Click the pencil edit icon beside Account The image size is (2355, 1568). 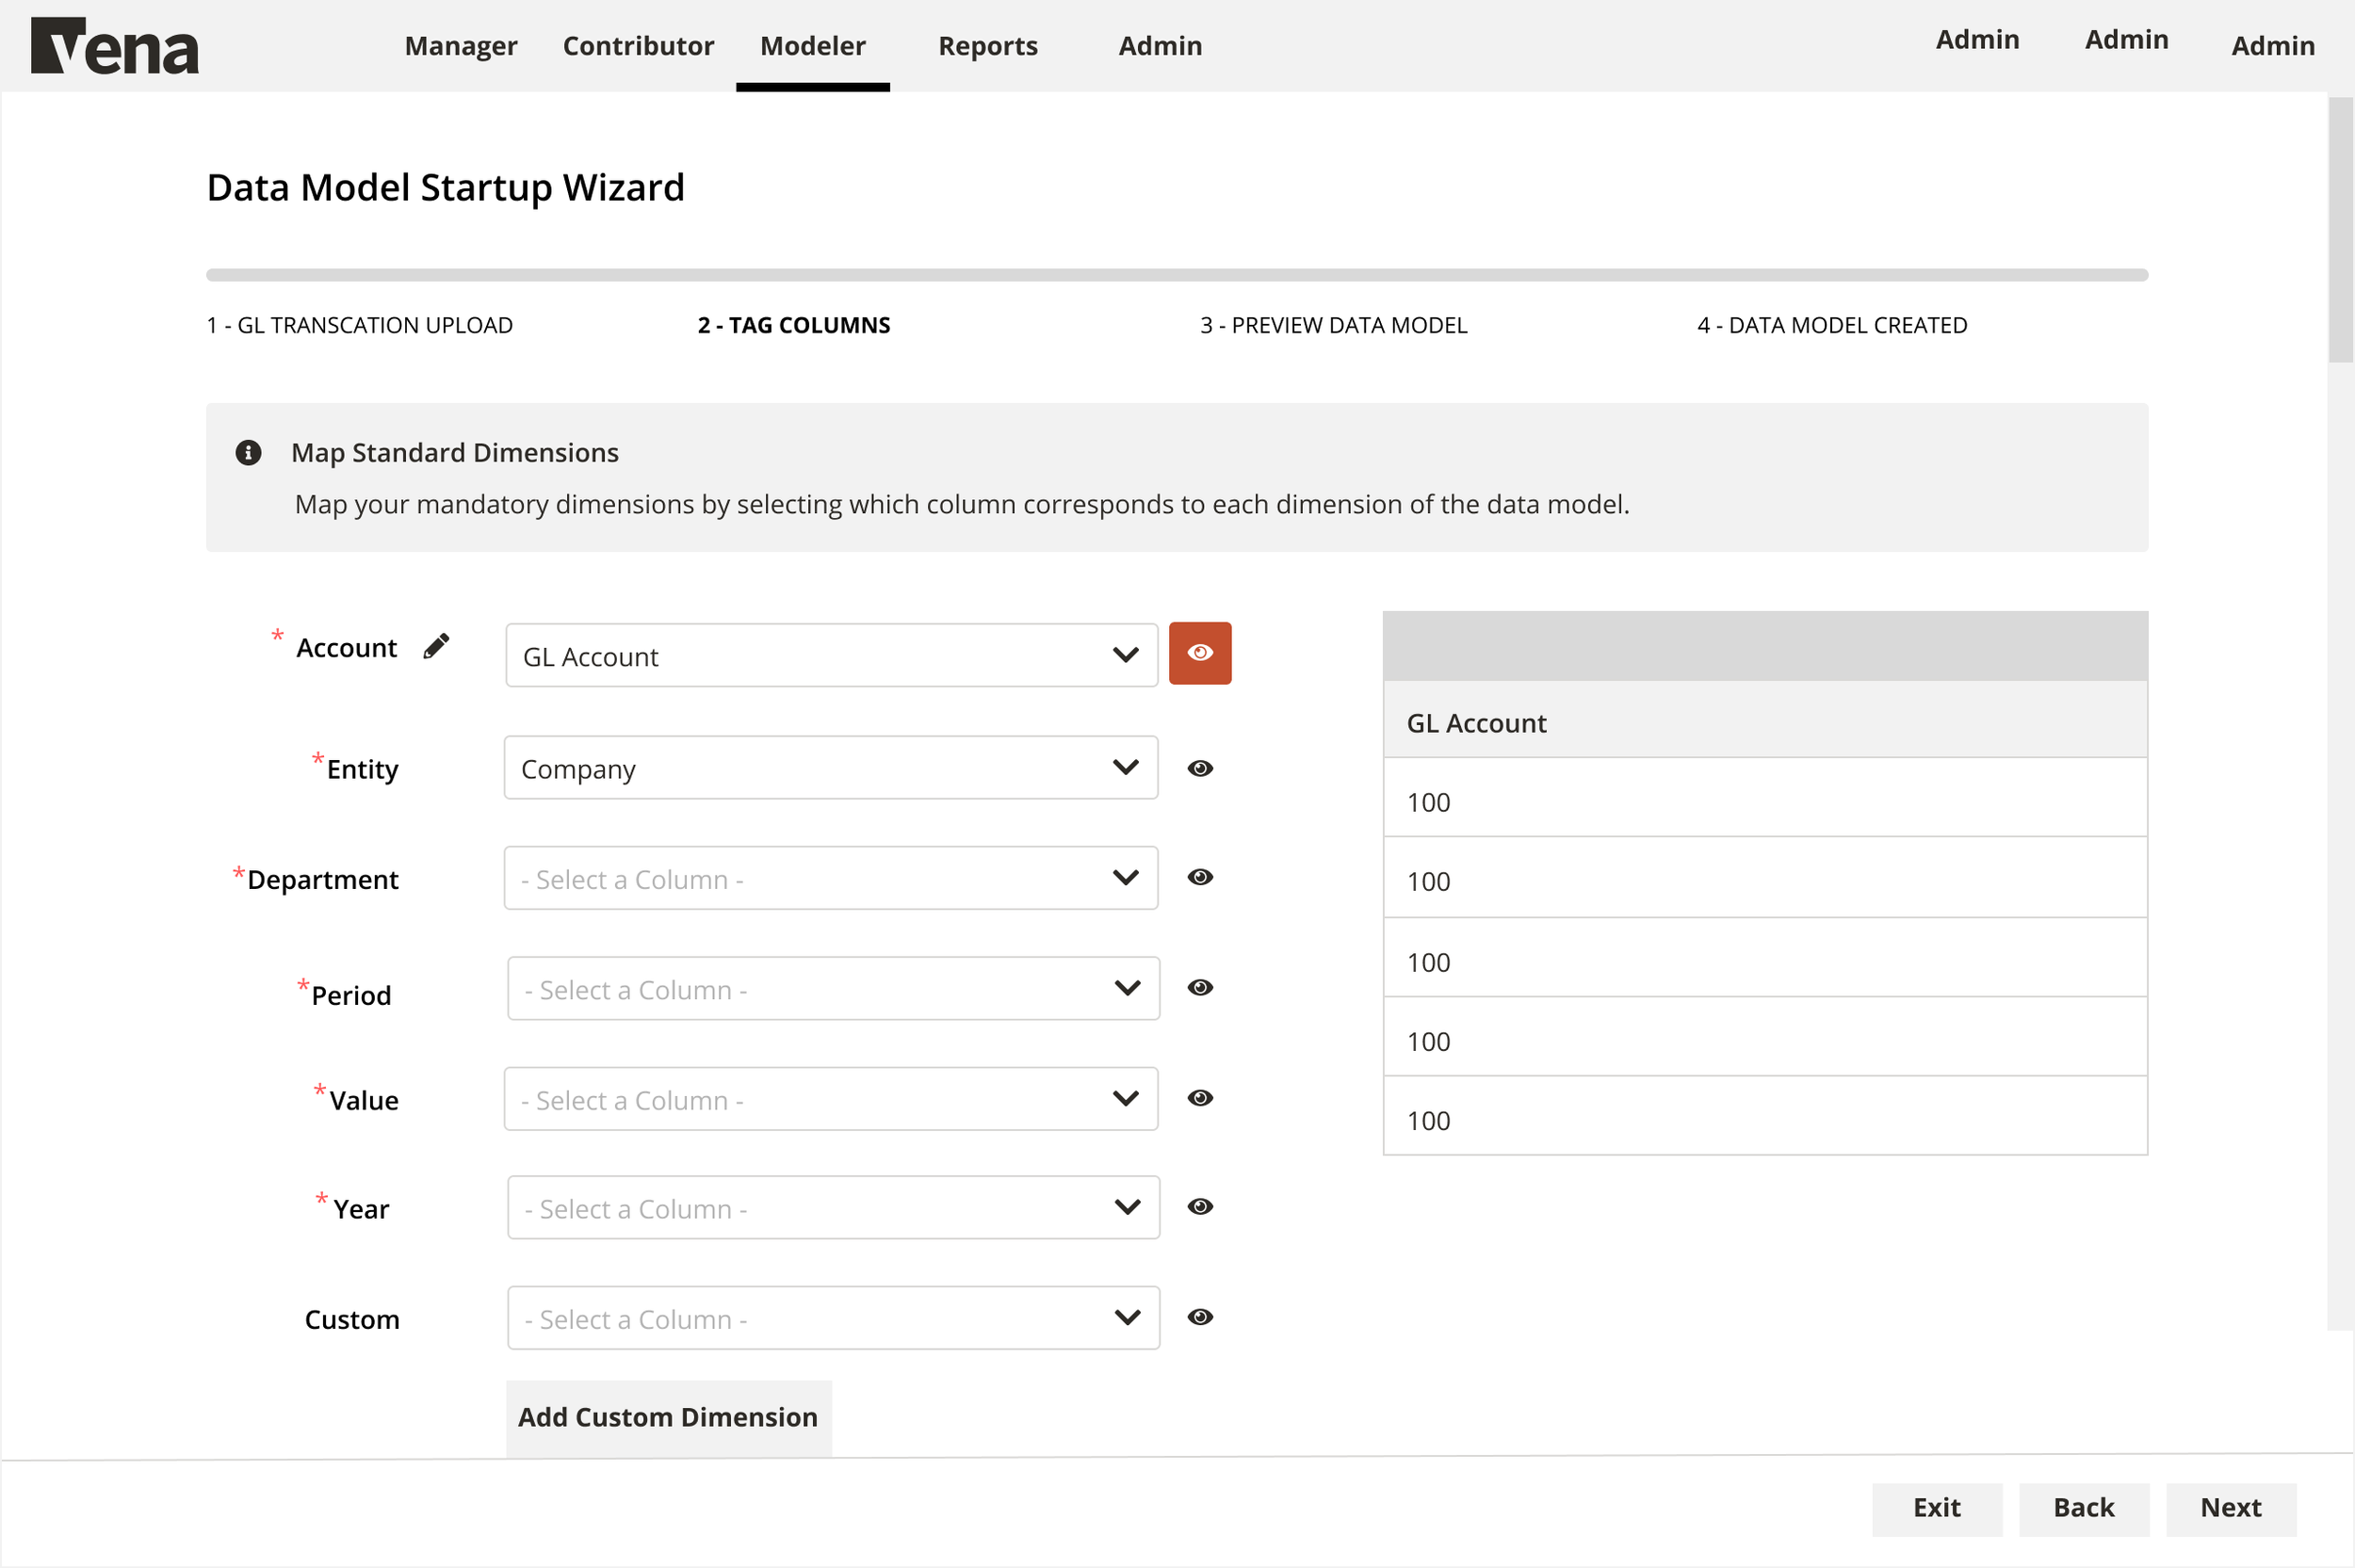click(436, 646)
